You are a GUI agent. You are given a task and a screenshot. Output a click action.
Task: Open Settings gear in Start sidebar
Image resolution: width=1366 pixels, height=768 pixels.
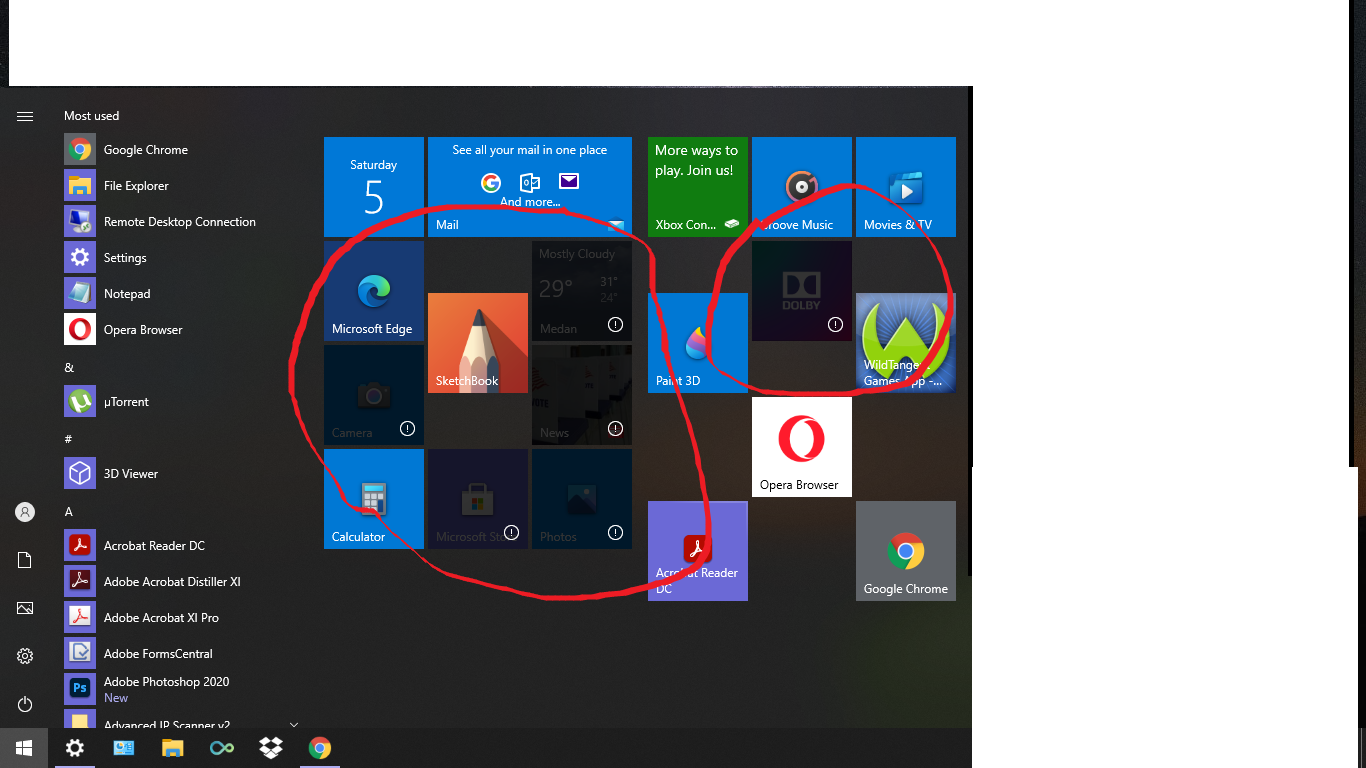click(x=25, y=656)
